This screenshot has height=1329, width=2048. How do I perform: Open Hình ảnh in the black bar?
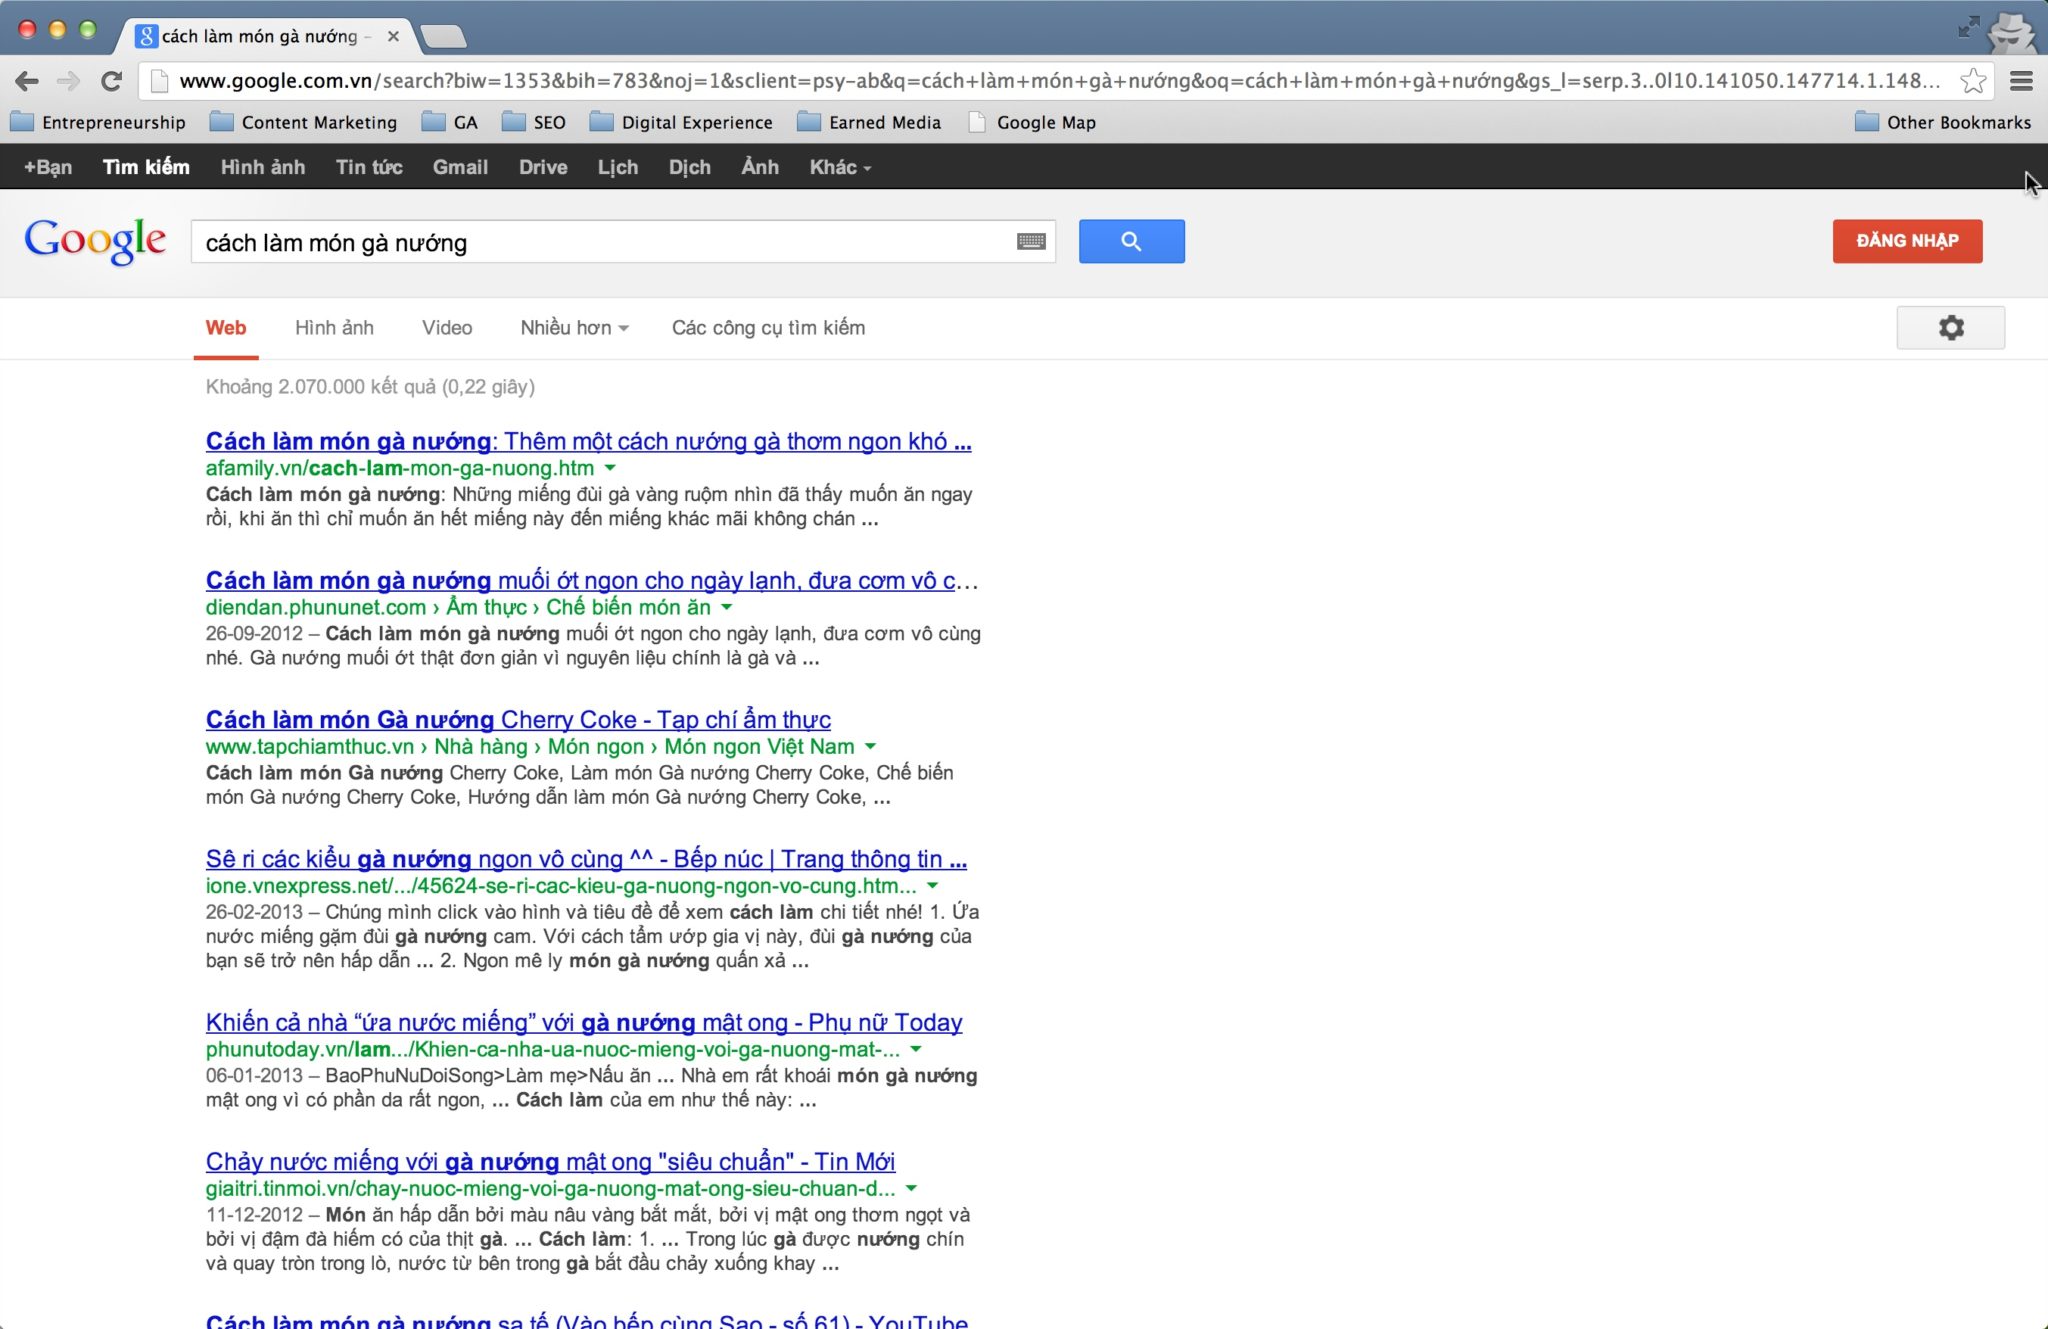click(x=263, y=167)
